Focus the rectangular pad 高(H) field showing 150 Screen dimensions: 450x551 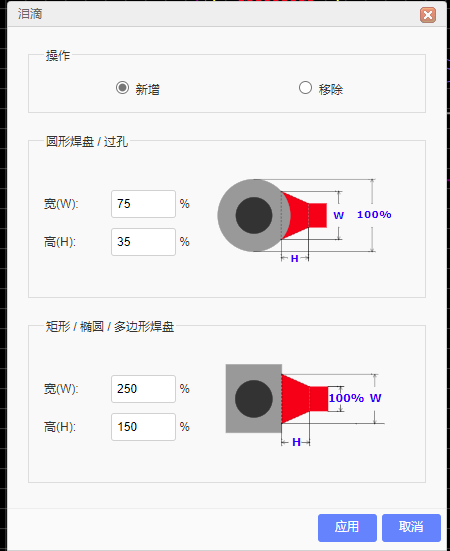(x=143, y=427)
